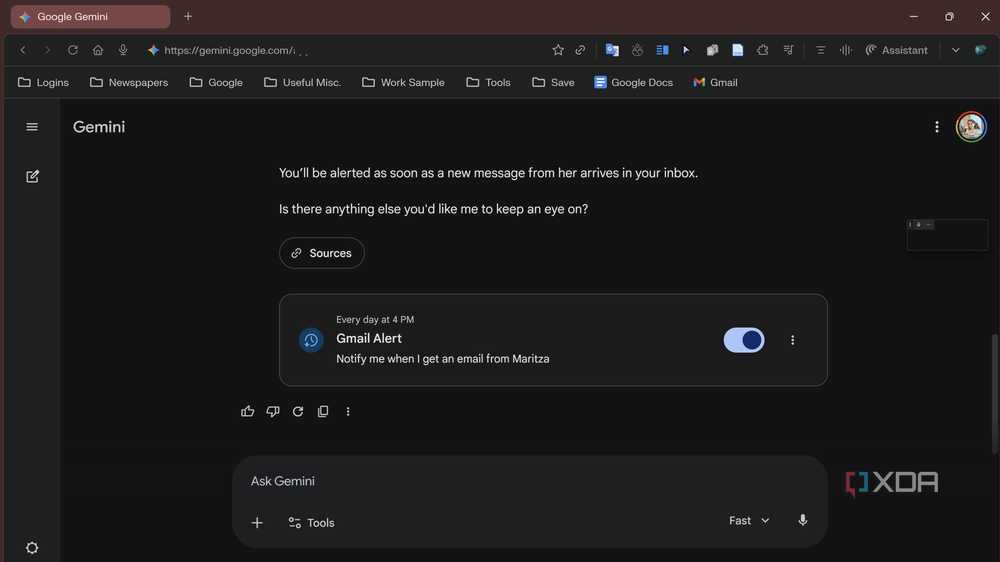
Task: Add attachment with the plus icon
Action: click(257, 523)
